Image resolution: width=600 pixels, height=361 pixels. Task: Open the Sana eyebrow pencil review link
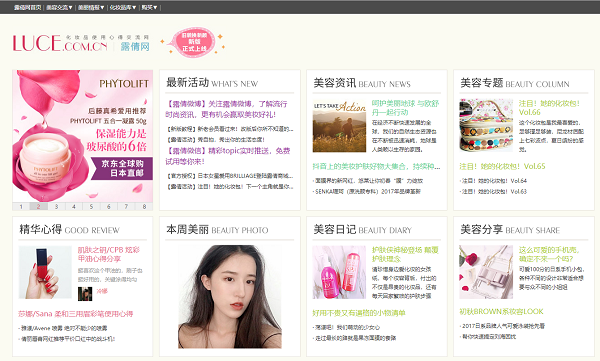click(76, 314)
